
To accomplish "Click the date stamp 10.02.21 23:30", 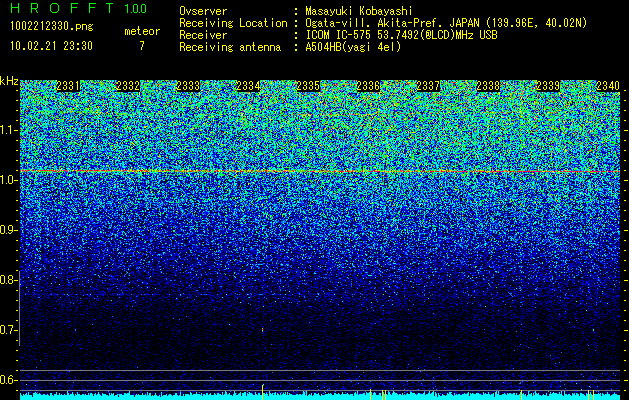I will coord(51,46).
